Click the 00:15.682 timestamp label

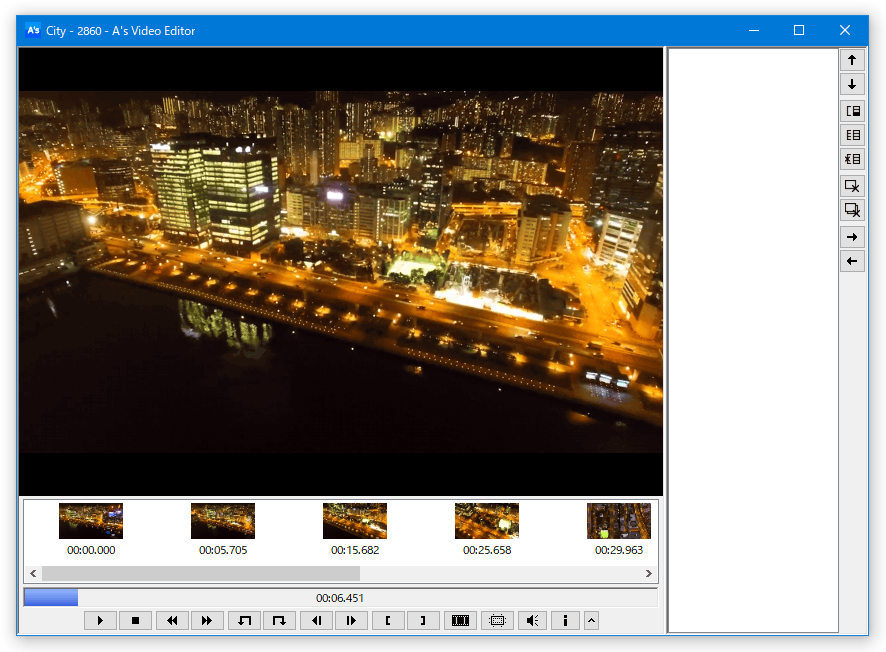355,550
